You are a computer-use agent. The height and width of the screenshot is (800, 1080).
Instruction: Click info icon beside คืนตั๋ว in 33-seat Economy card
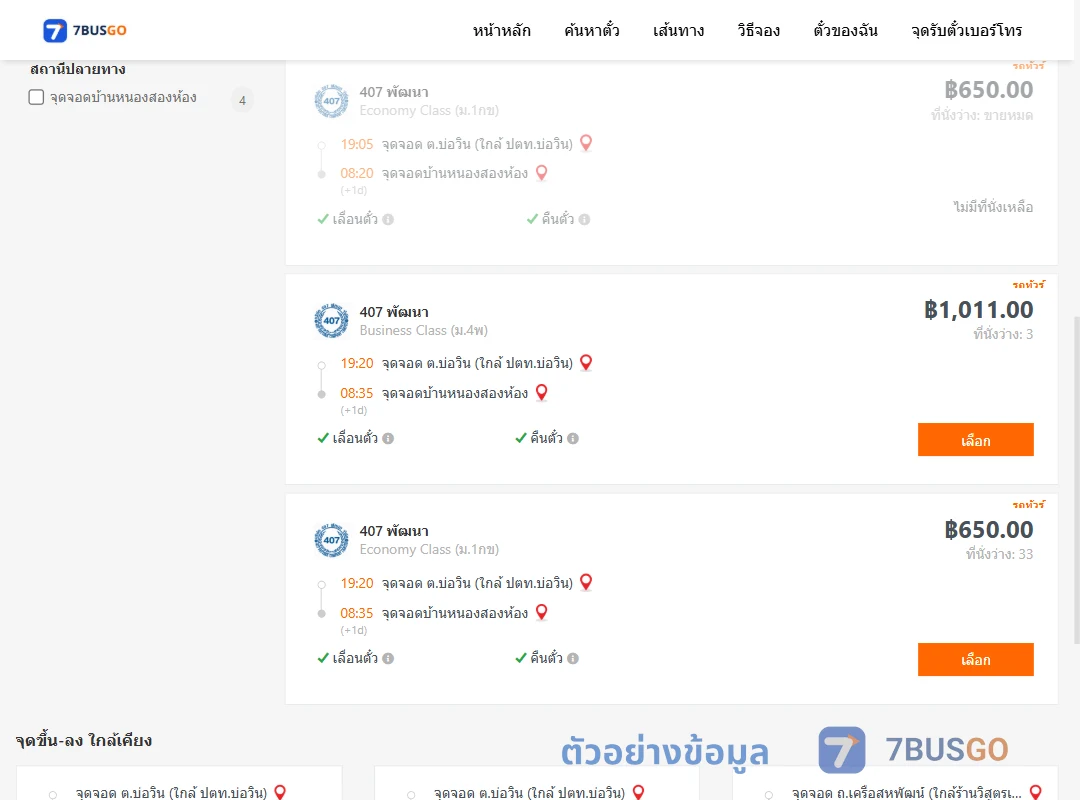click(573, 658)
